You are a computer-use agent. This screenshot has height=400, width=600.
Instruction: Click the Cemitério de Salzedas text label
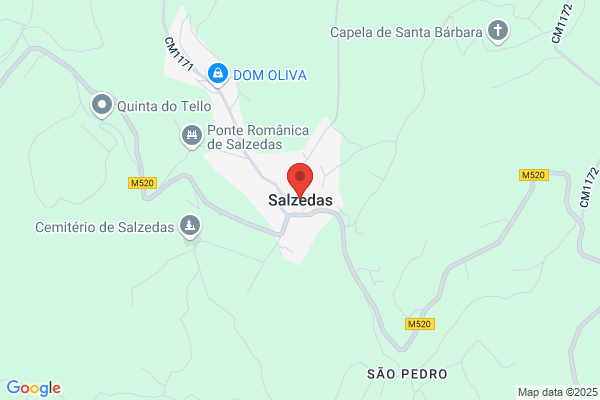(104, 227)
